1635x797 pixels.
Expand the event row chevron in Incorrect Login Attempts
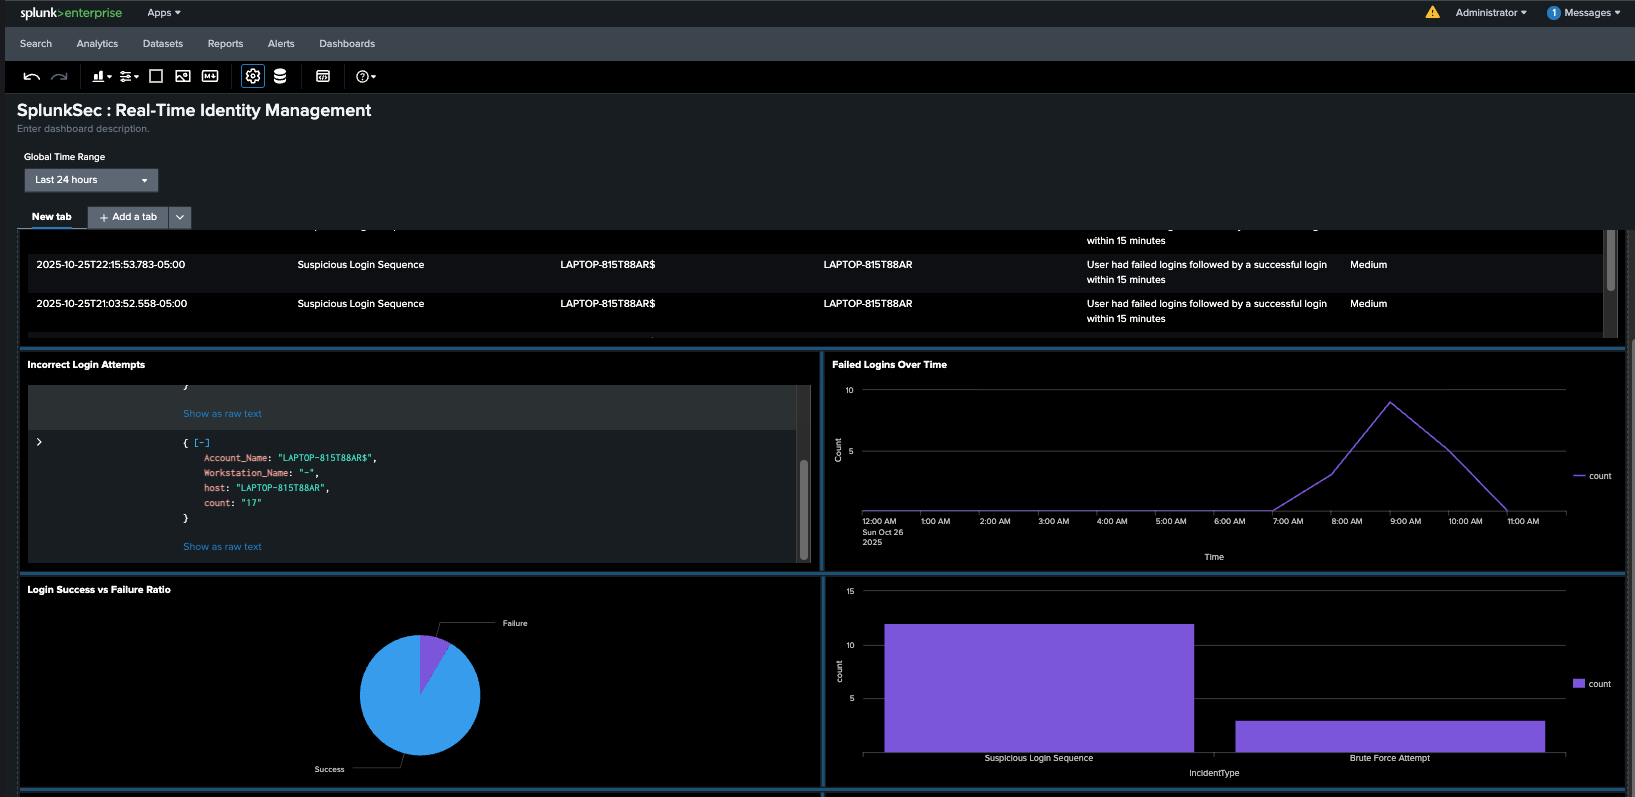click(x=39, y=442)
